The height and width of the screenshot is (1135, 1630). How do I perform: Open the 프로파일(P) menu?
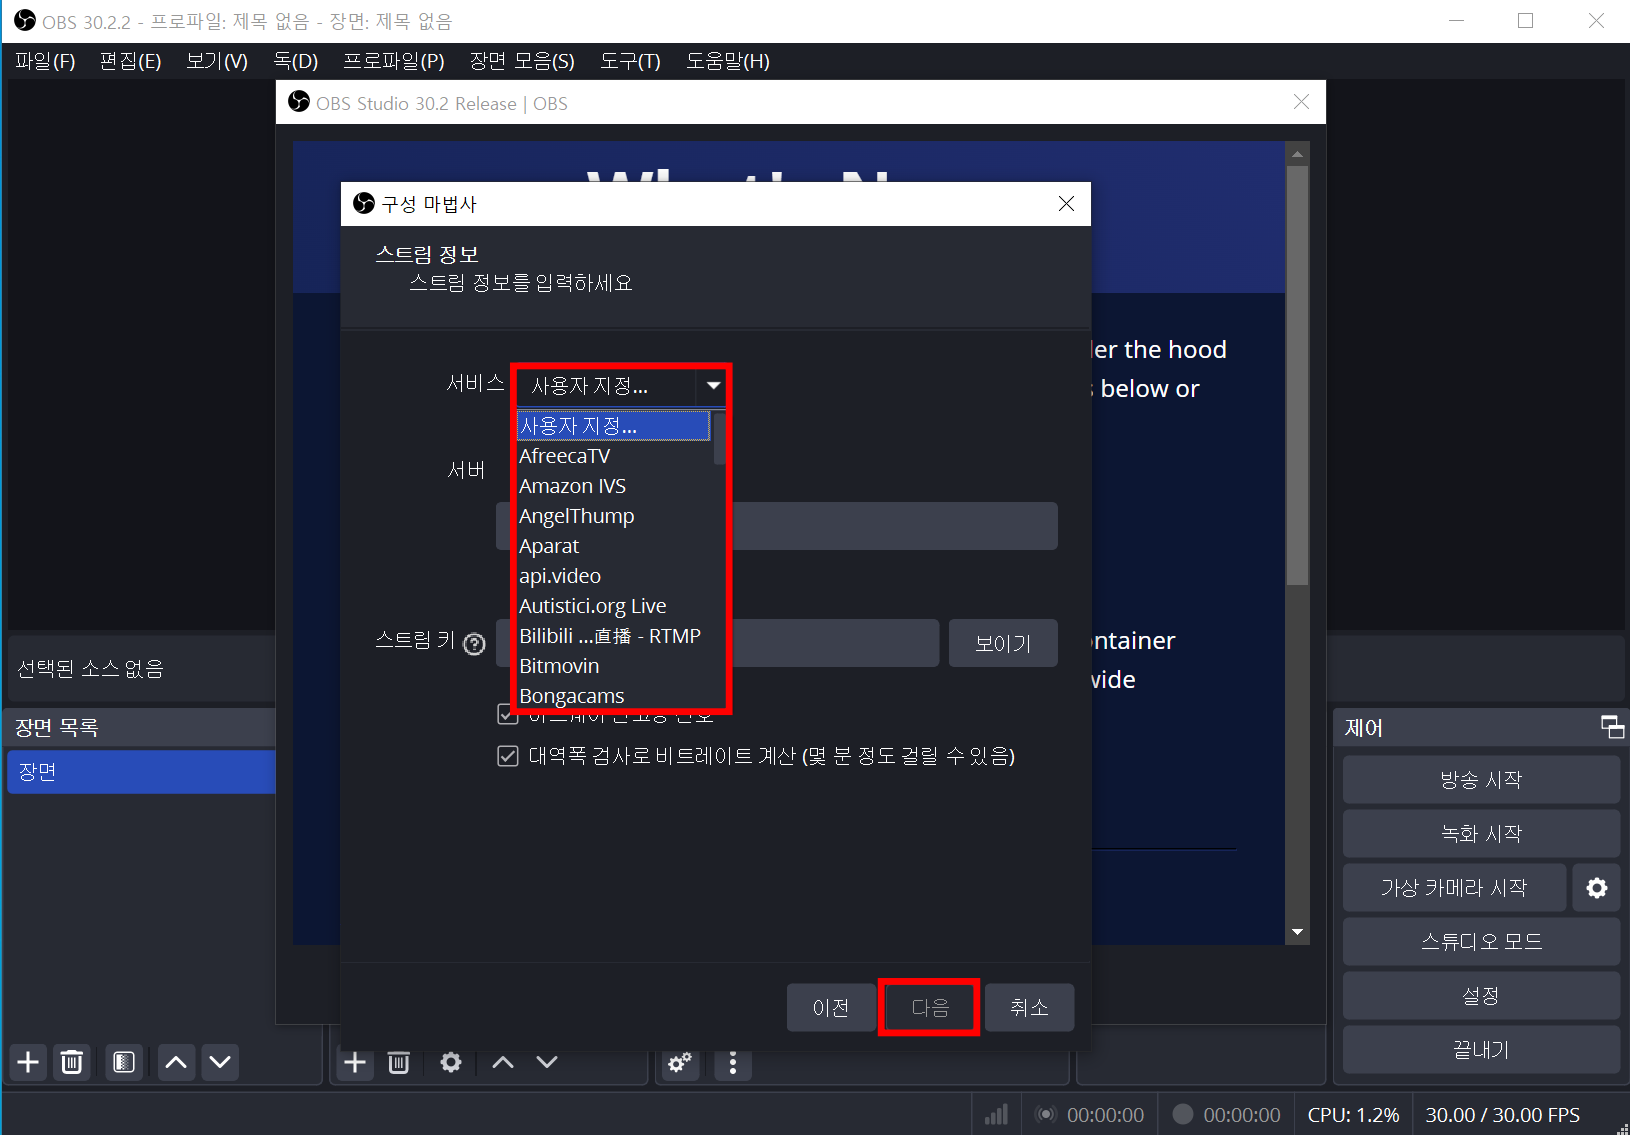(x=394, y=61)
